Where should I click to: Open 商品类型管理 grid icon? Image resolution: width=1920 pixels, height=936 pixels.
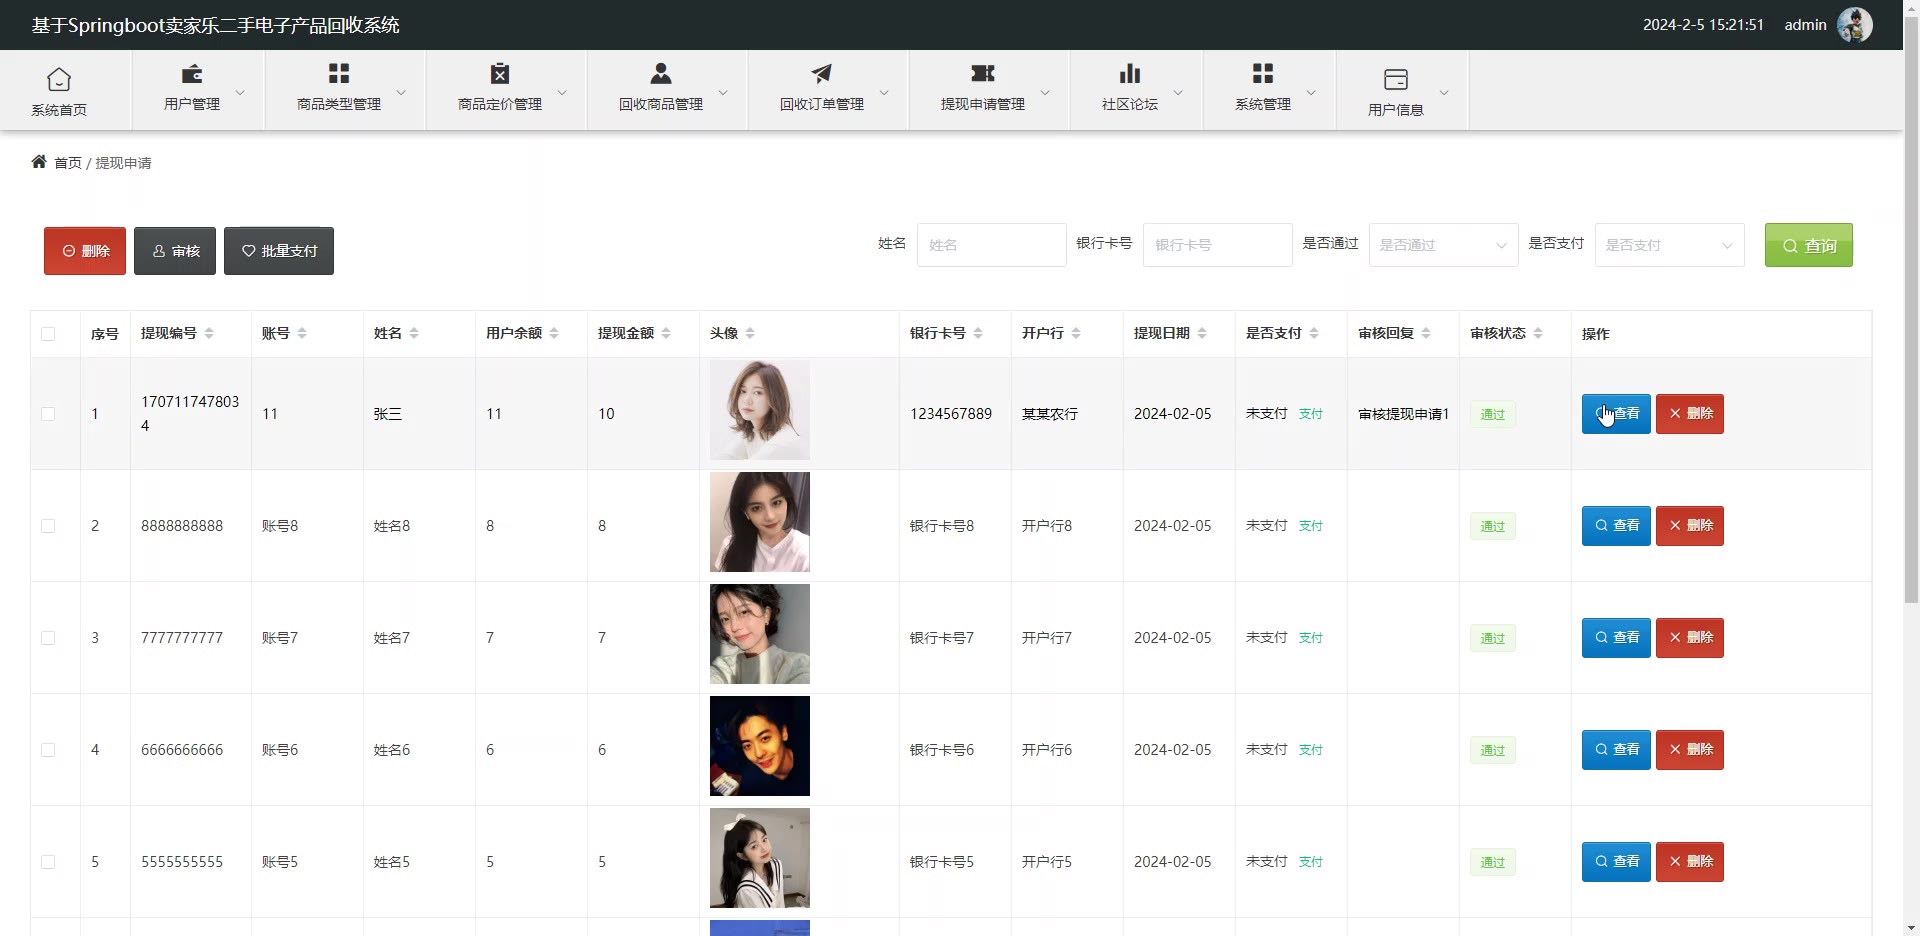click(x=339, y=73)
